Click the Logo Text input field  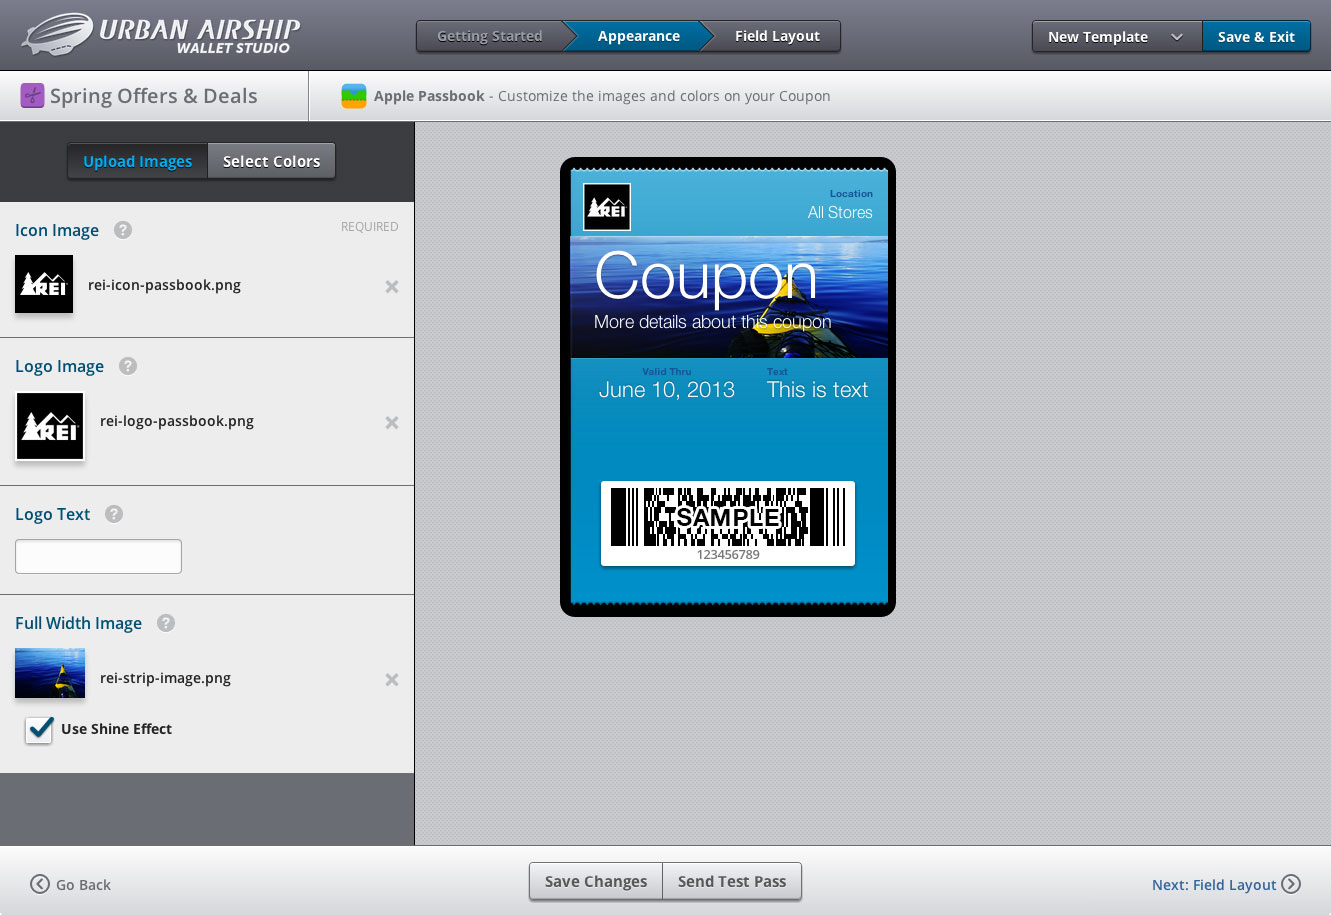98,556
